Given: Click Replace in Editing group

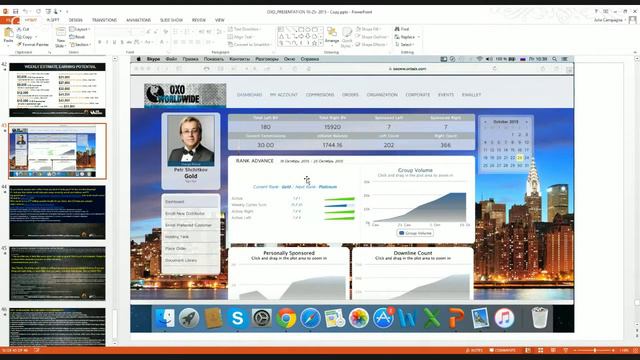Looking at the screenshot, I should click(x=407, y=37).
